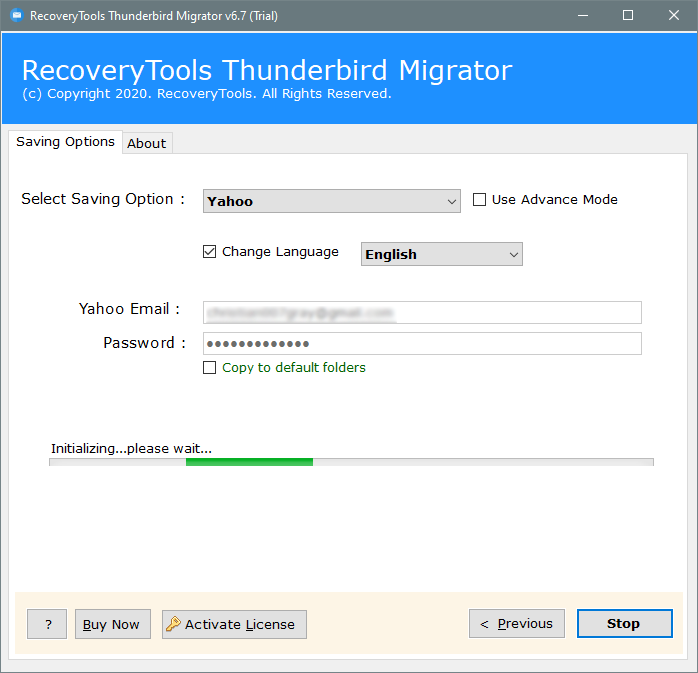Screen dimensions: 698x673
Task: Click the green initializing progress bar
Action: 351,462
